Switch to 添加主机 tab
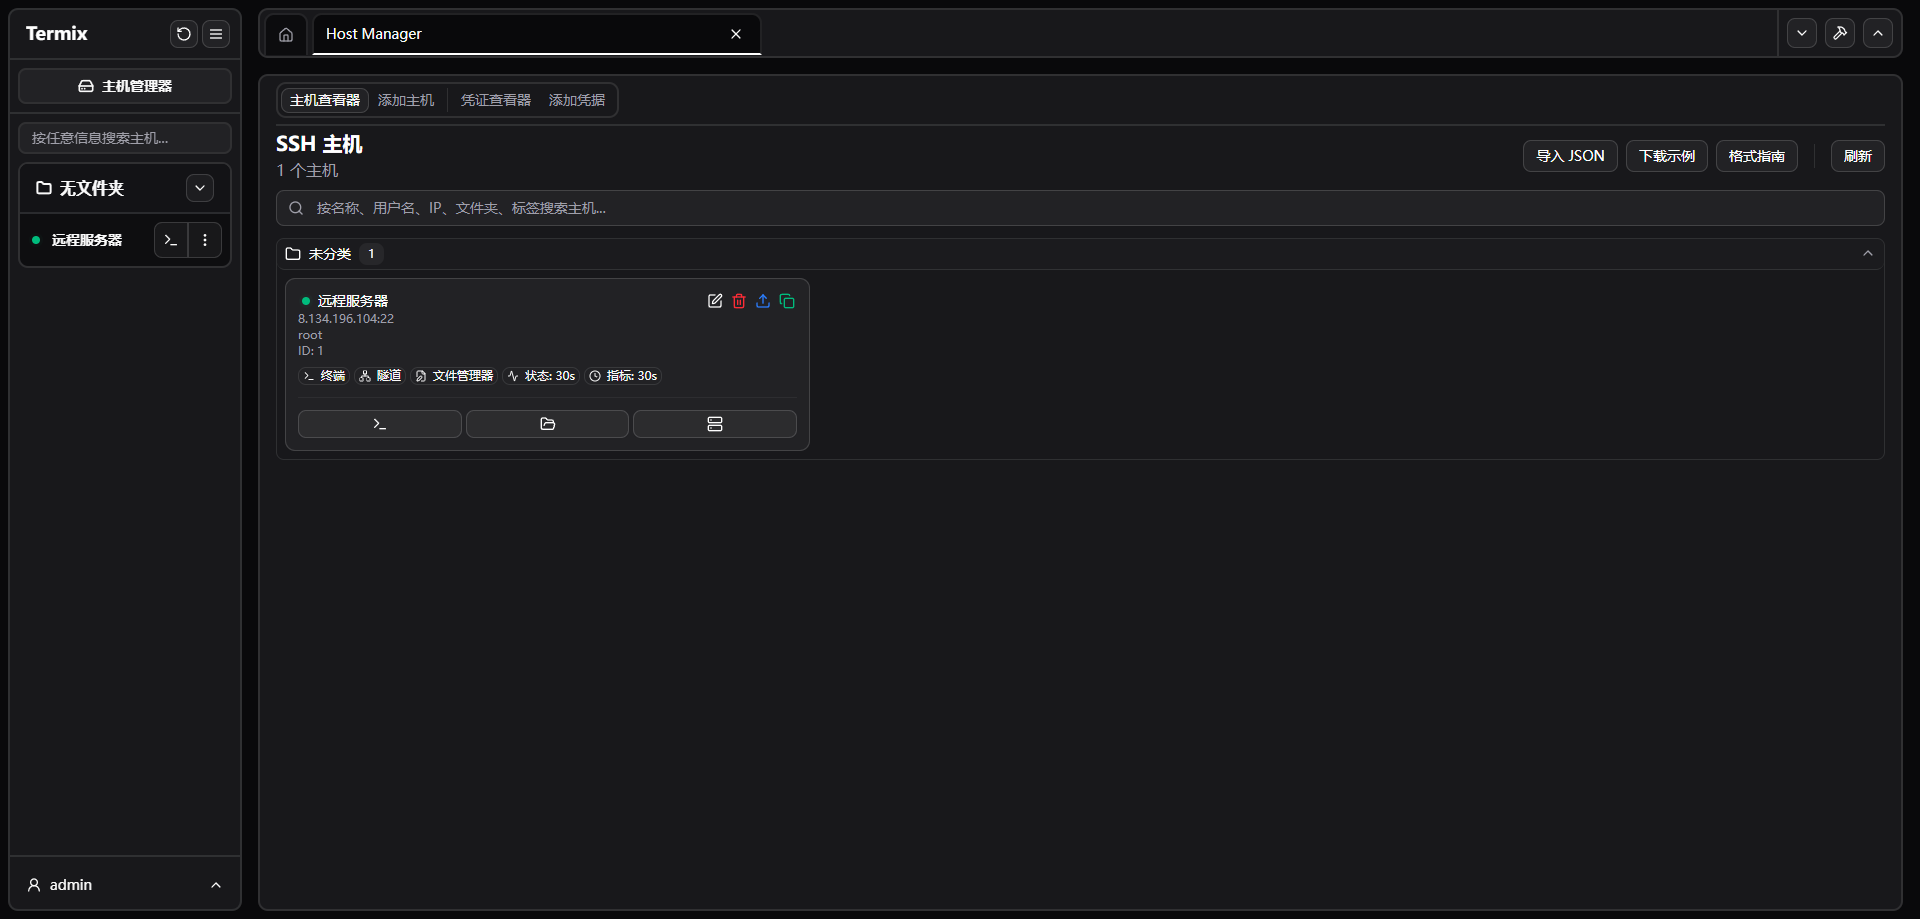 [x=406, y=100]
